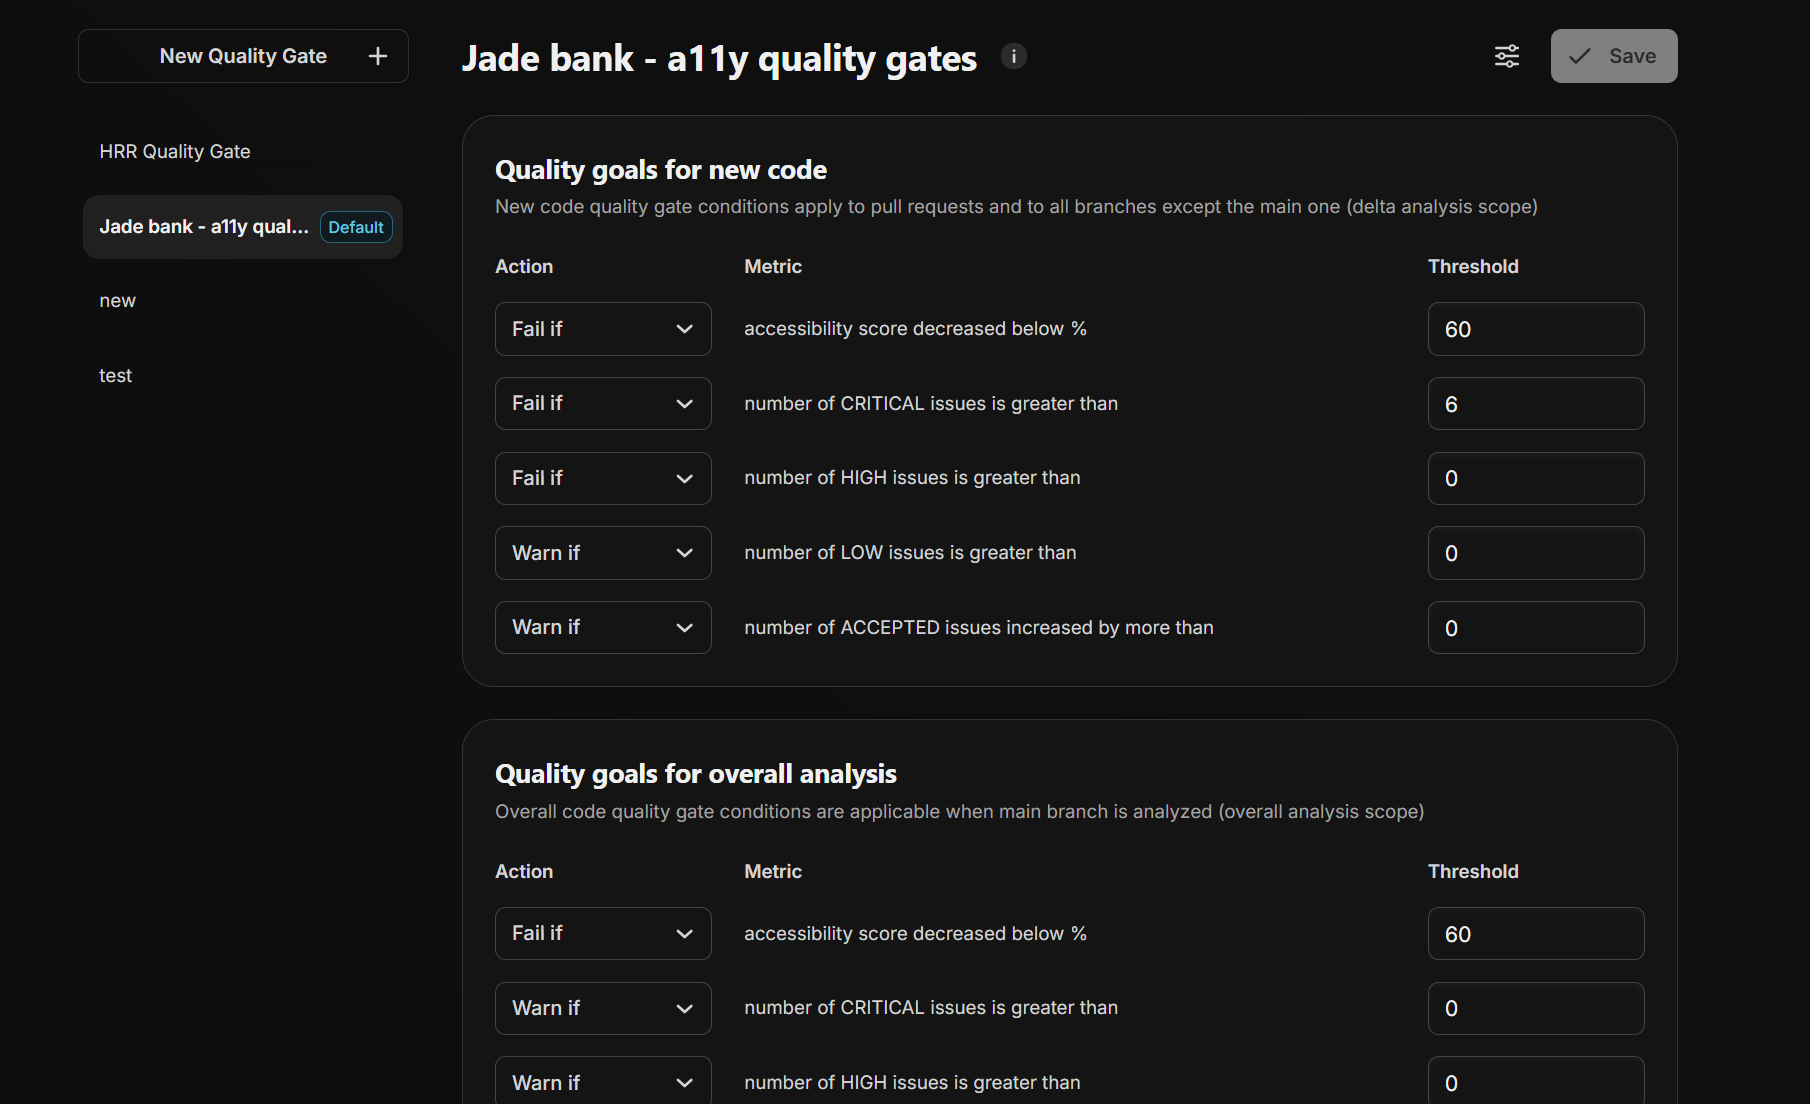Click the overall accessibility threshold field showing 60
Image resolution: width=1810 pixels, height=1104 pixels.
pyautogui.click(x=1535, y=933)
